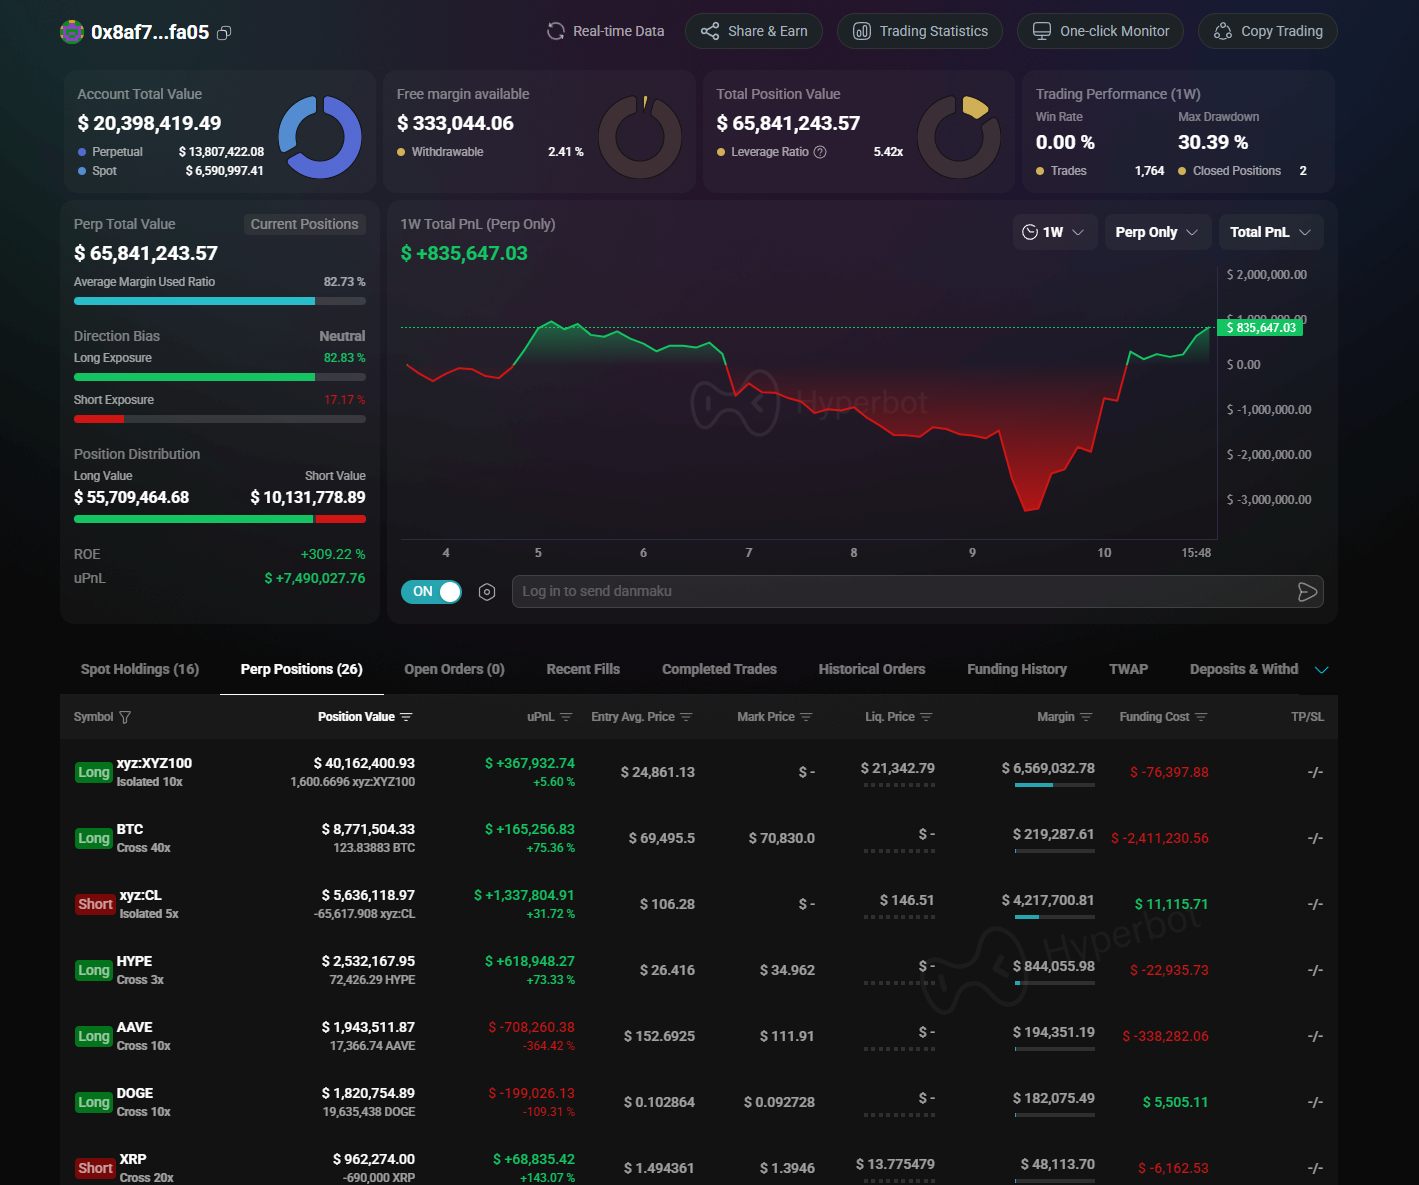Open the Funding History tab
Image resolution: width=1419 pixels, height=1185 pixels.
click(1016, 669)
